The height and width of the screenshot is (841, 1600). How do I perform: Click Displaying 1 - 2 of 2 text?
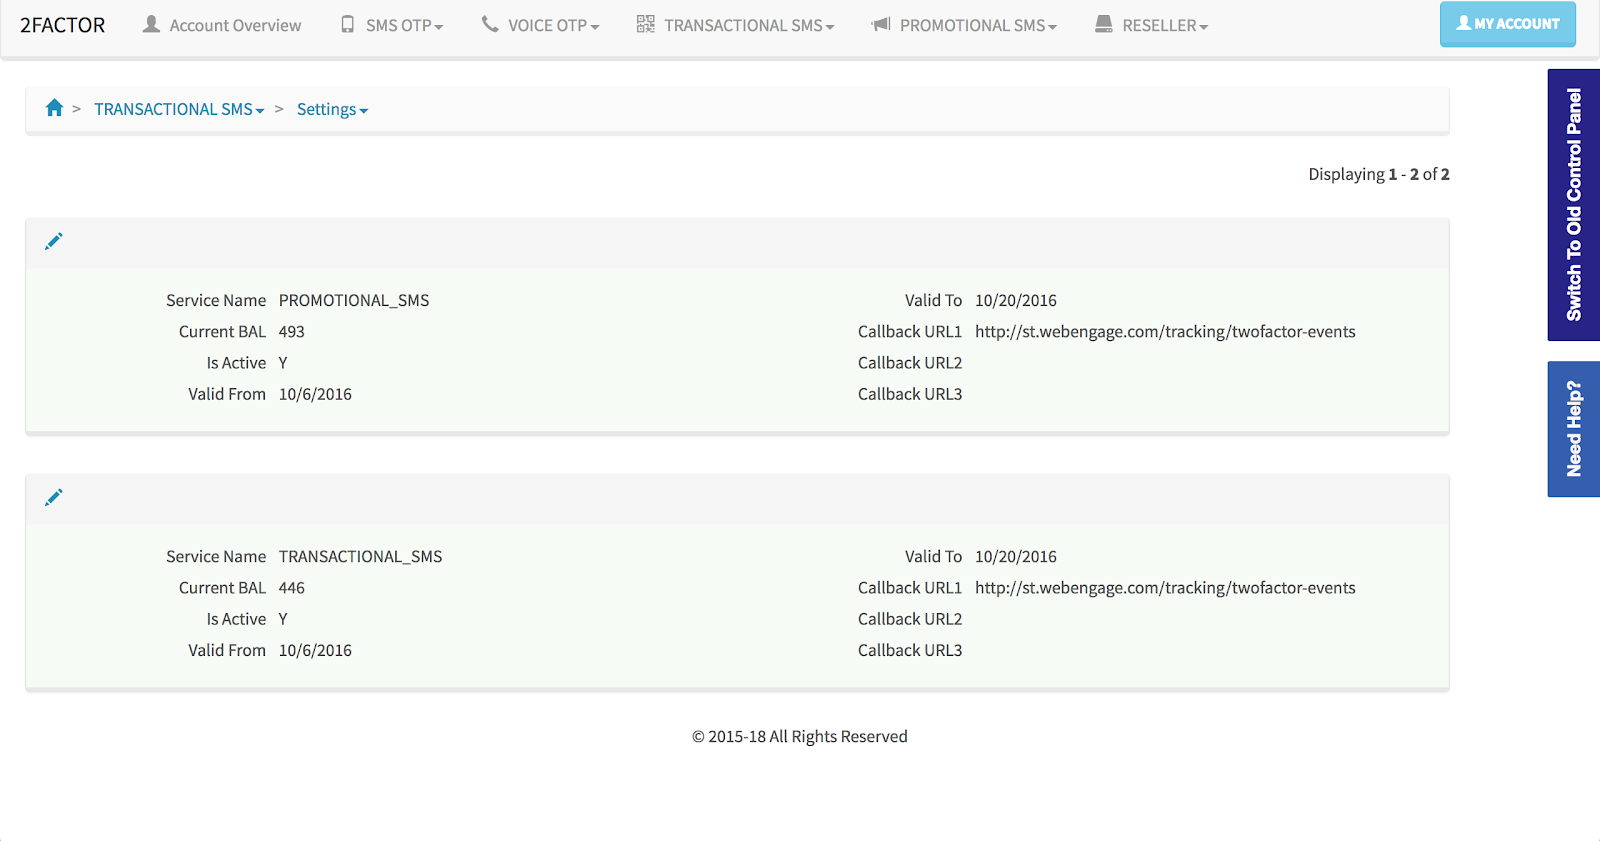coord(1379,174)
